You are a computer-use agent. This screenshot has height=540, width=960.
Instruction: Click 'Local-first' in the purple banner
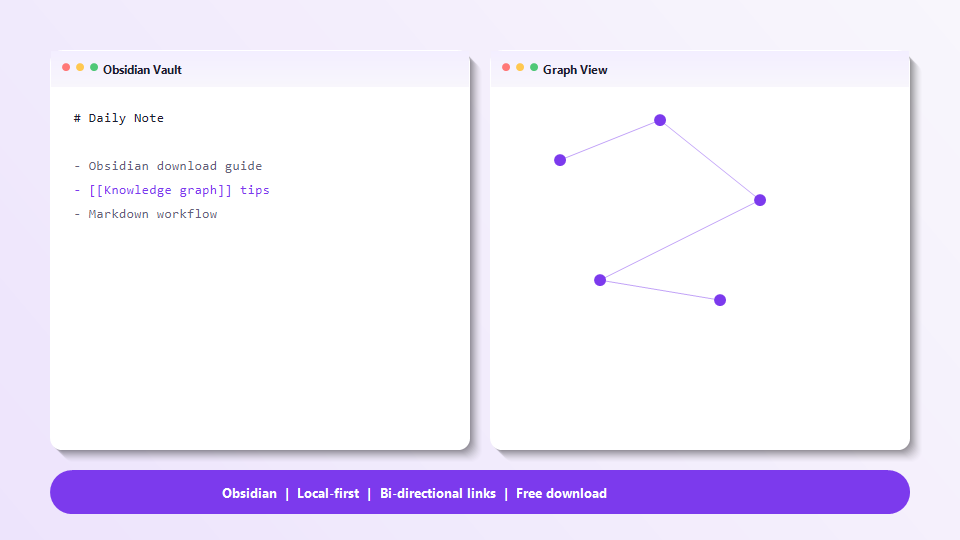pos(328,493)
